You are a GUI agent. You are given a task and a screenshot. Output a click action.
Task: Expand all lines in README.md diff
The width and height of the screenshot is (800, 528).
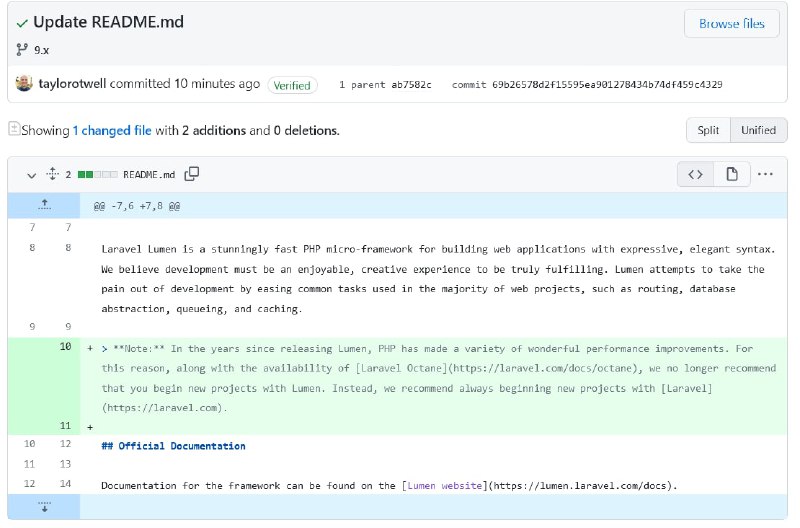(53, 174)
